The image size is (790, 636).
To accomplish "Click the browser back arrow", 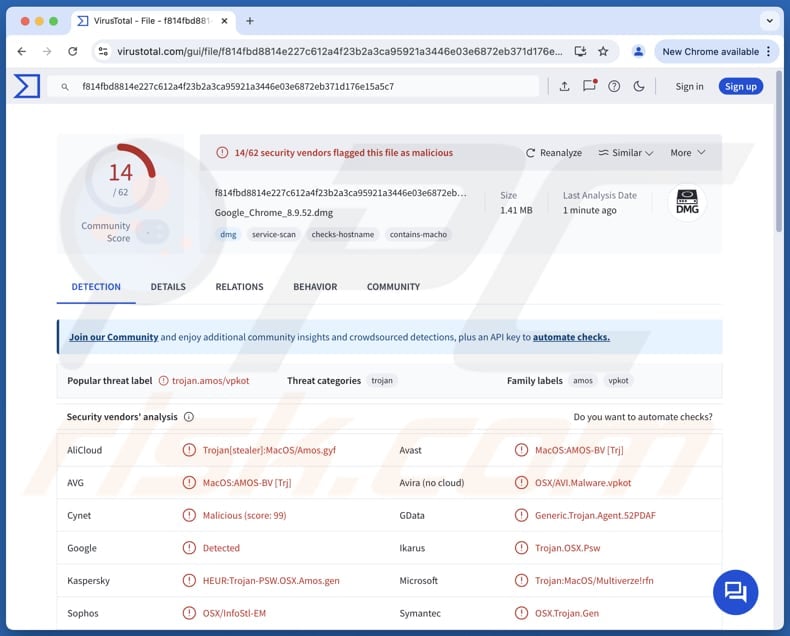I will point(22,51).
